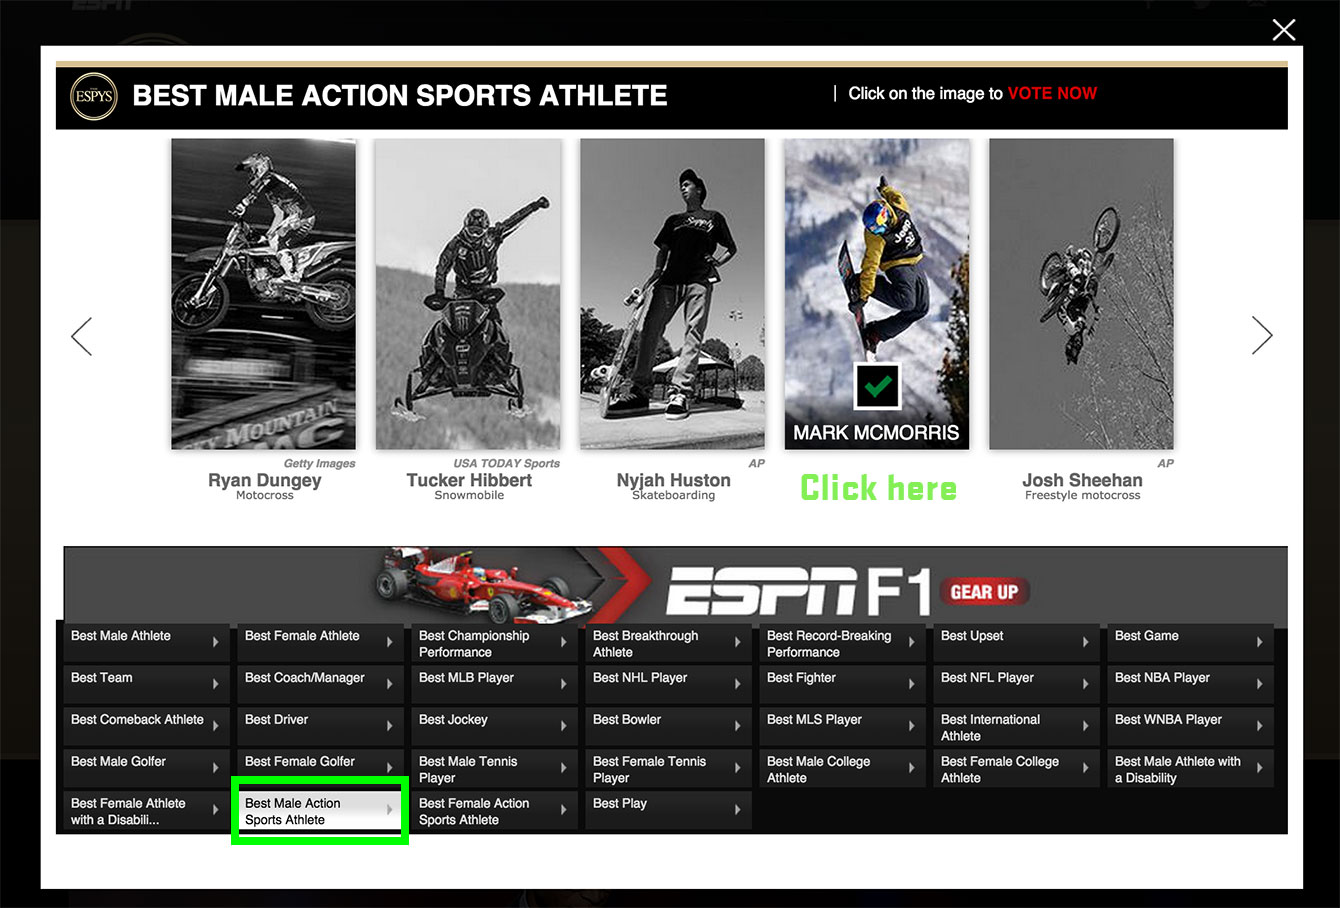Go to Best Female Athlete with a Disability
Viewport: 1340px width, 908px height.
pyautogui.click(x=146, y=810)
